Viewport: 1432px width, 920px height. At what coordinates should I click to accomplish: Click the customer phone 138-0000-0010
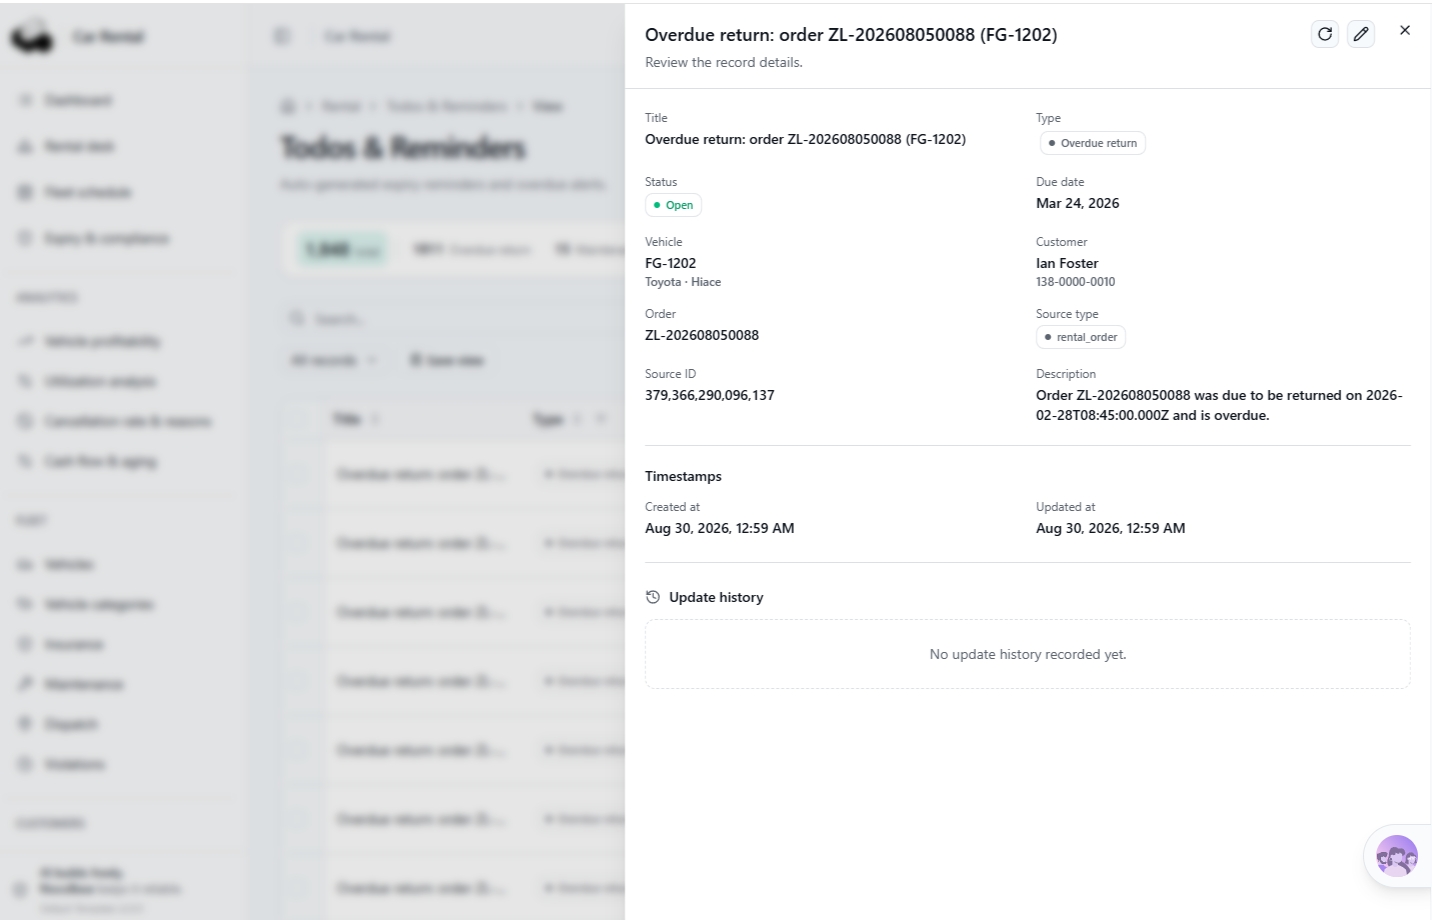click(1075, 282)
